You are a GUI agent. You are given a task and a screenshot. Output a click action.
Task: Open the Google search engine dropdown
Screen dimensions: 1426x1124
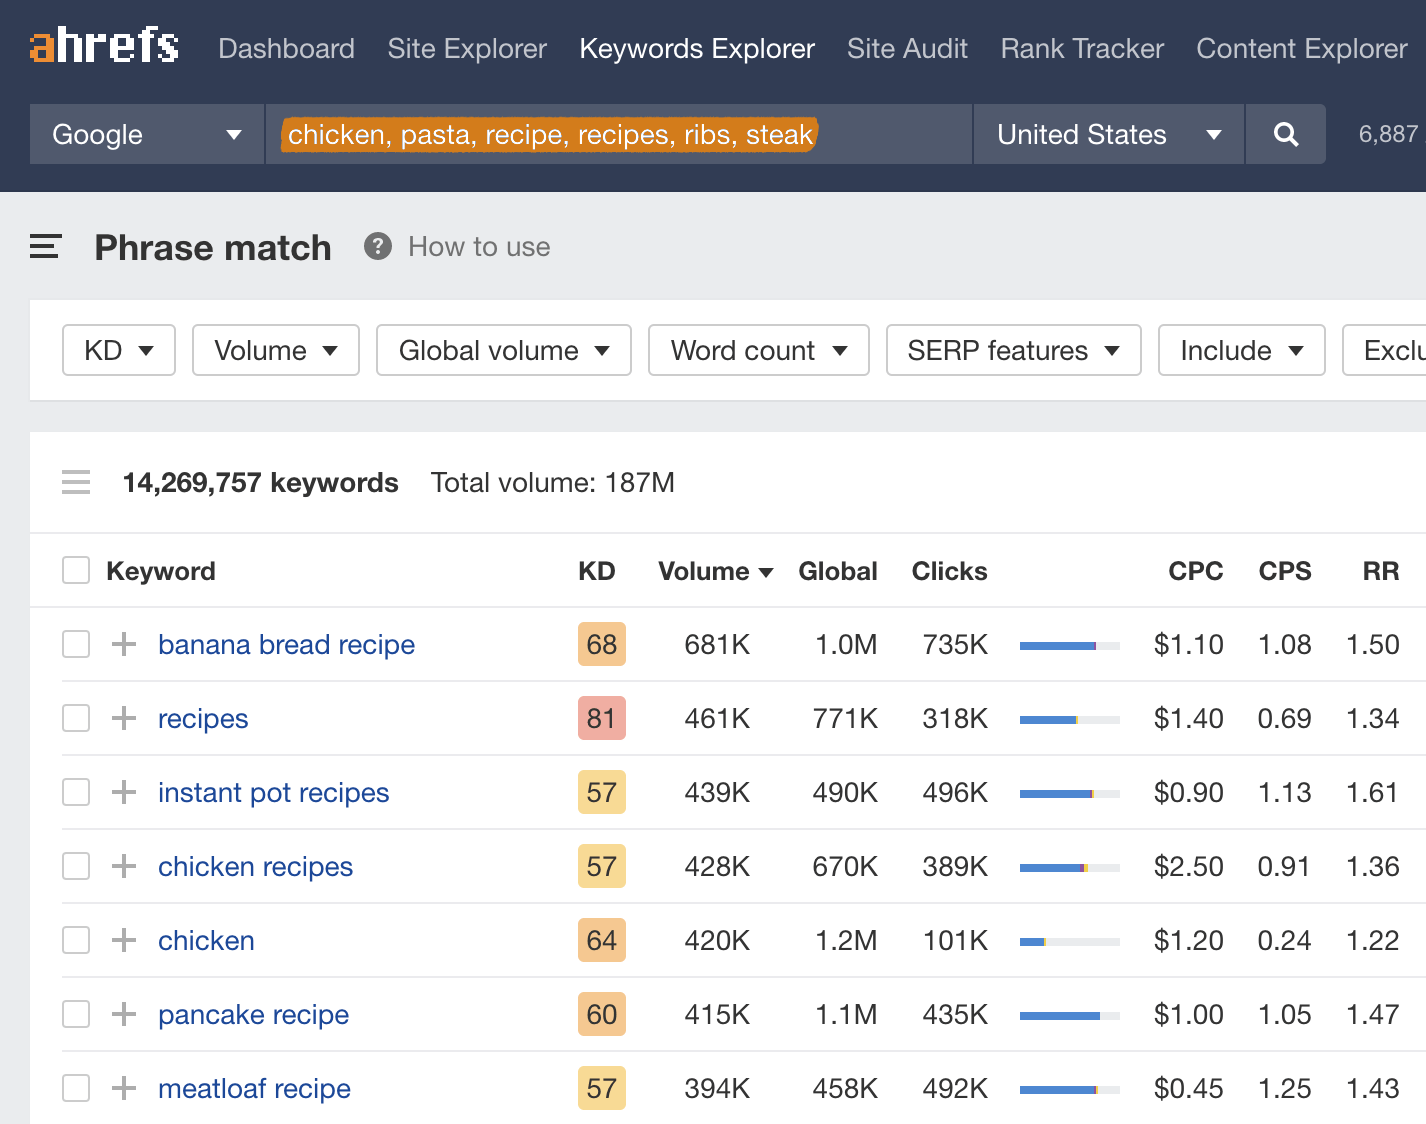coord(146,134)
